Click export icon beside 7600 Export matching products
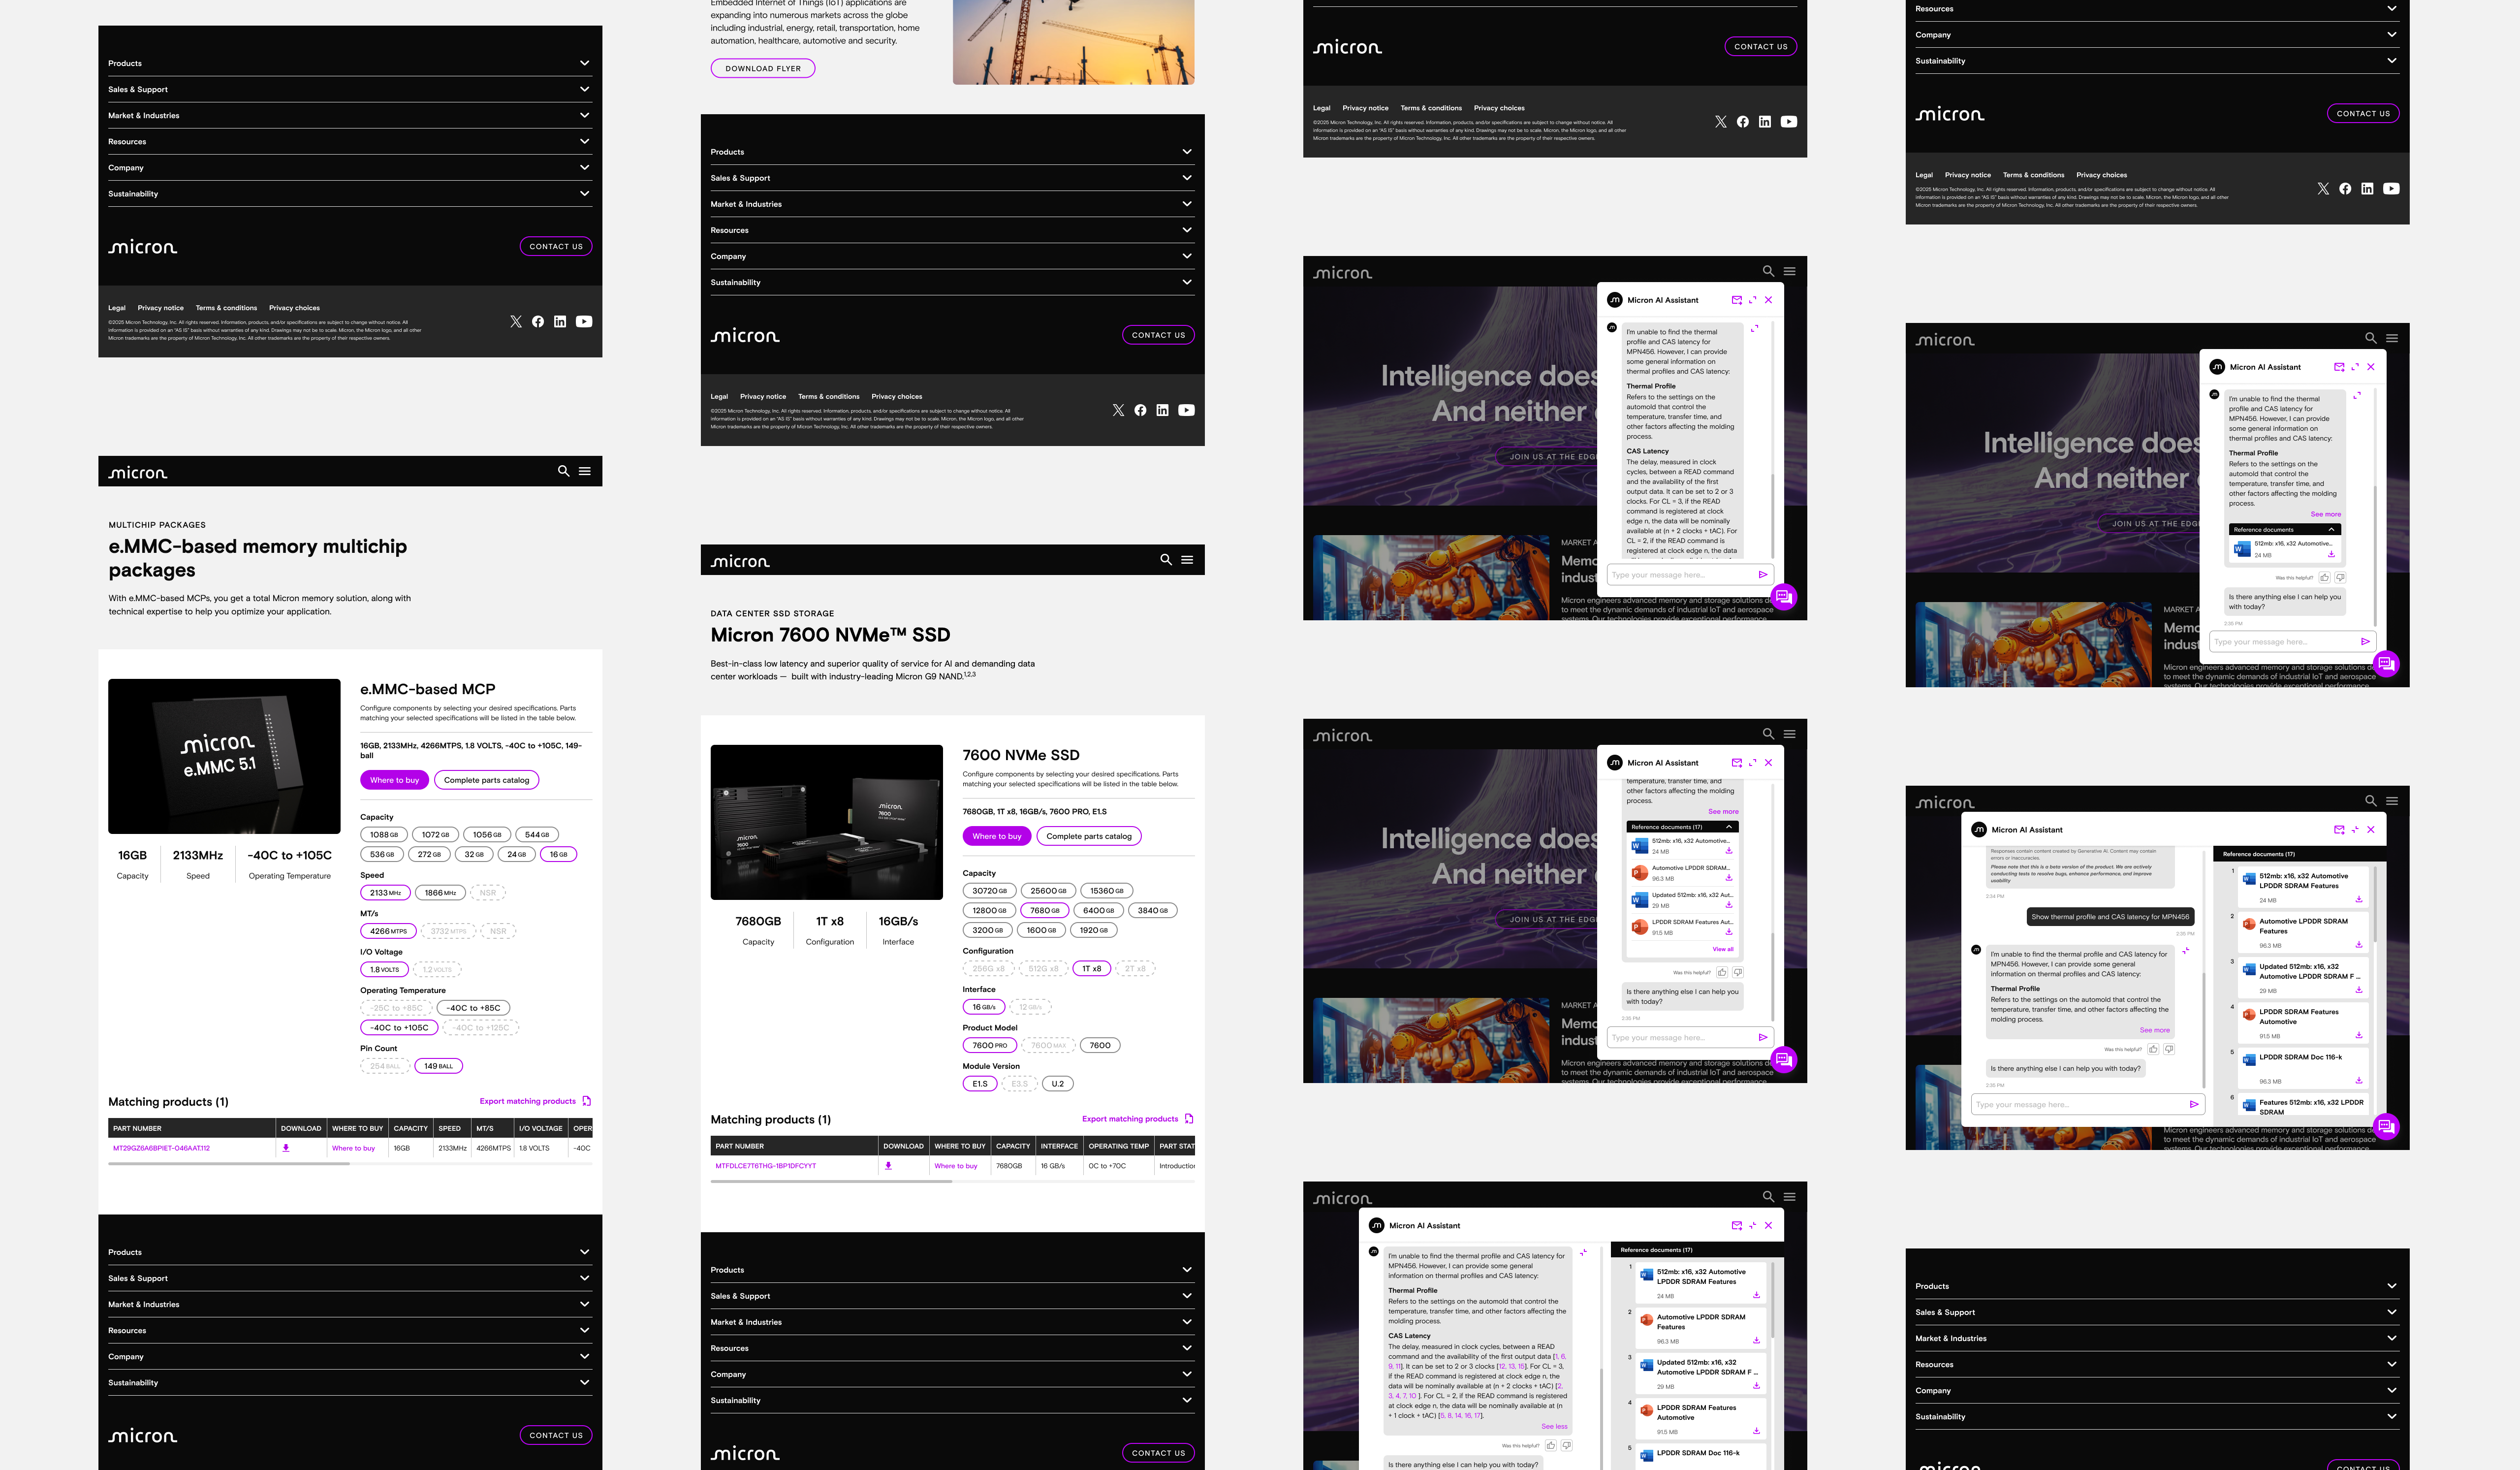The height and width of the screenshot is (1470, 2520). [x=1189, y=1119]
